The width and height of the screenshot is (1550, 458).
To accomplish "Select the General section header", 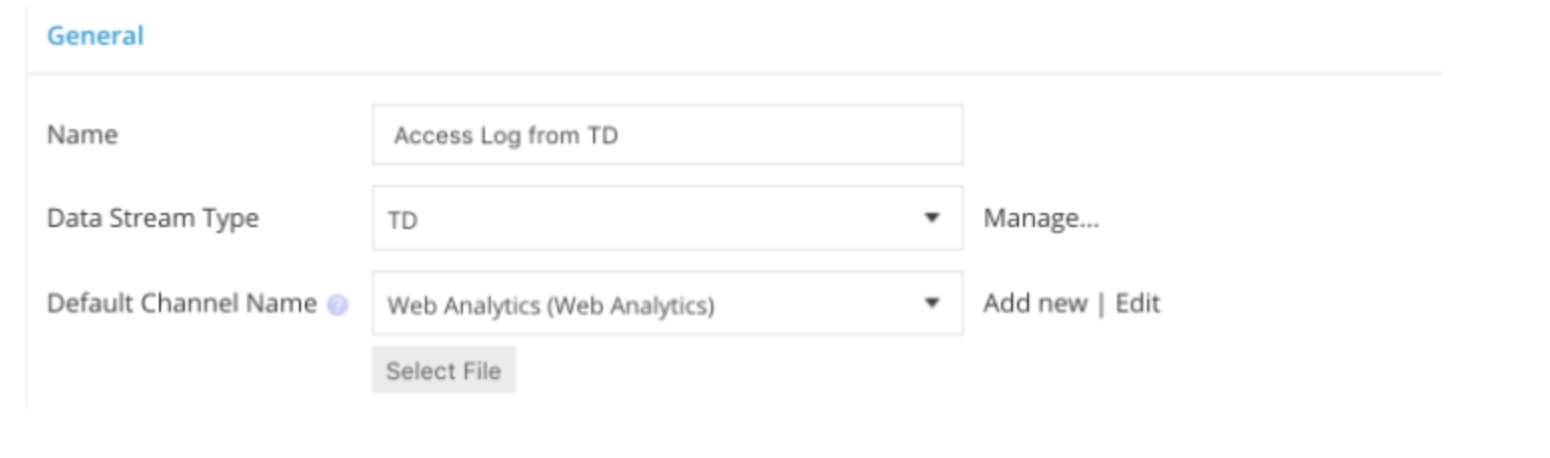I will click(x=95, y=36).
